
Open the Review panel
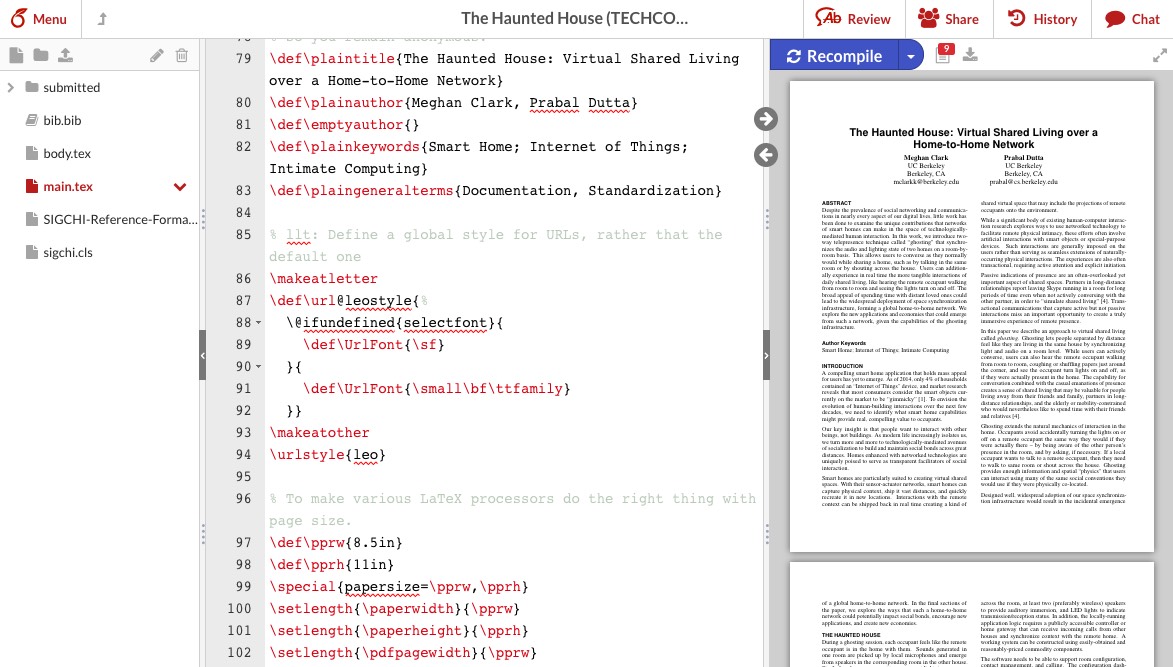(x=852, y=18)
